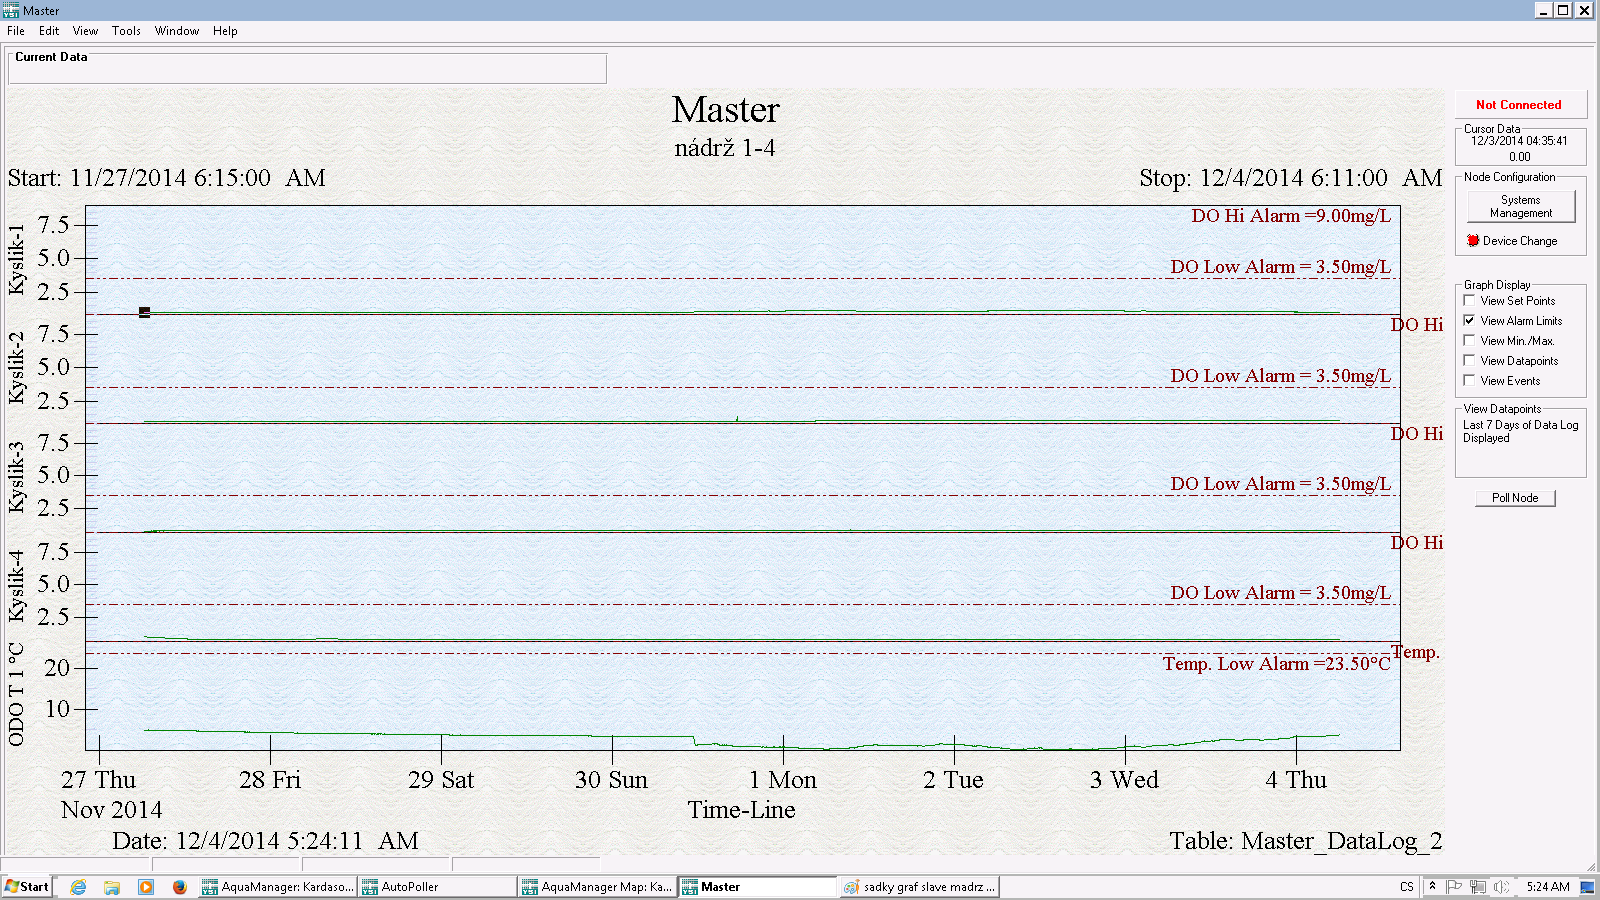Click the 29 Sat label on timeline

click(441, 780)
